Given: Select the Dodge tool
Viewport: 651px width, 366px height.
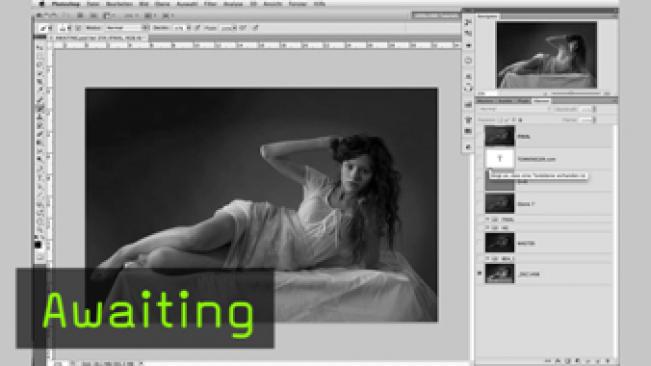Looking at the screenshot, I should pyautogui.click(x=40, y=159).
